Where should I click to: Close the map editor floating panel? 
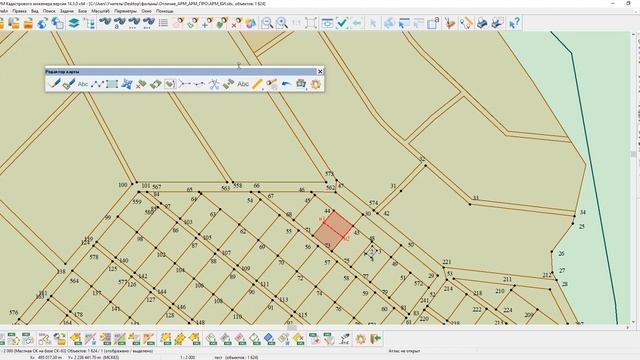[320, 71]
